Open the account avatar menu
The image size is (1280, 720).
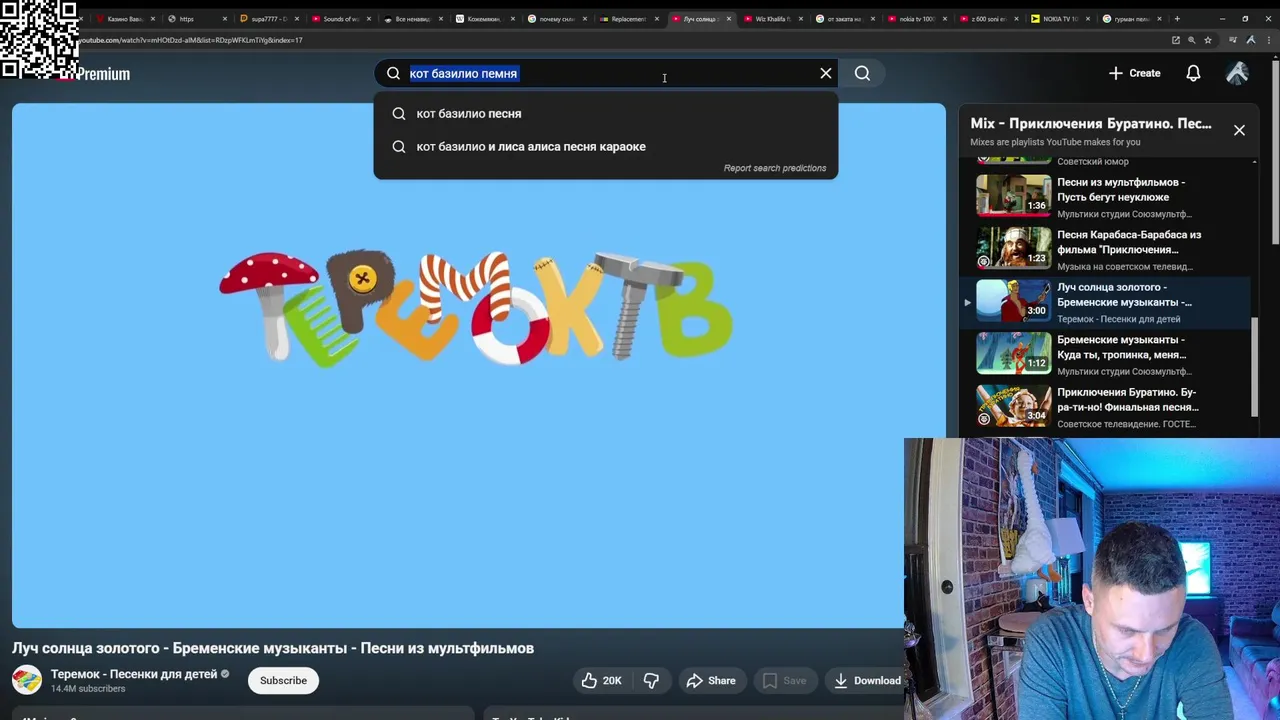[x=1237, y=73]
